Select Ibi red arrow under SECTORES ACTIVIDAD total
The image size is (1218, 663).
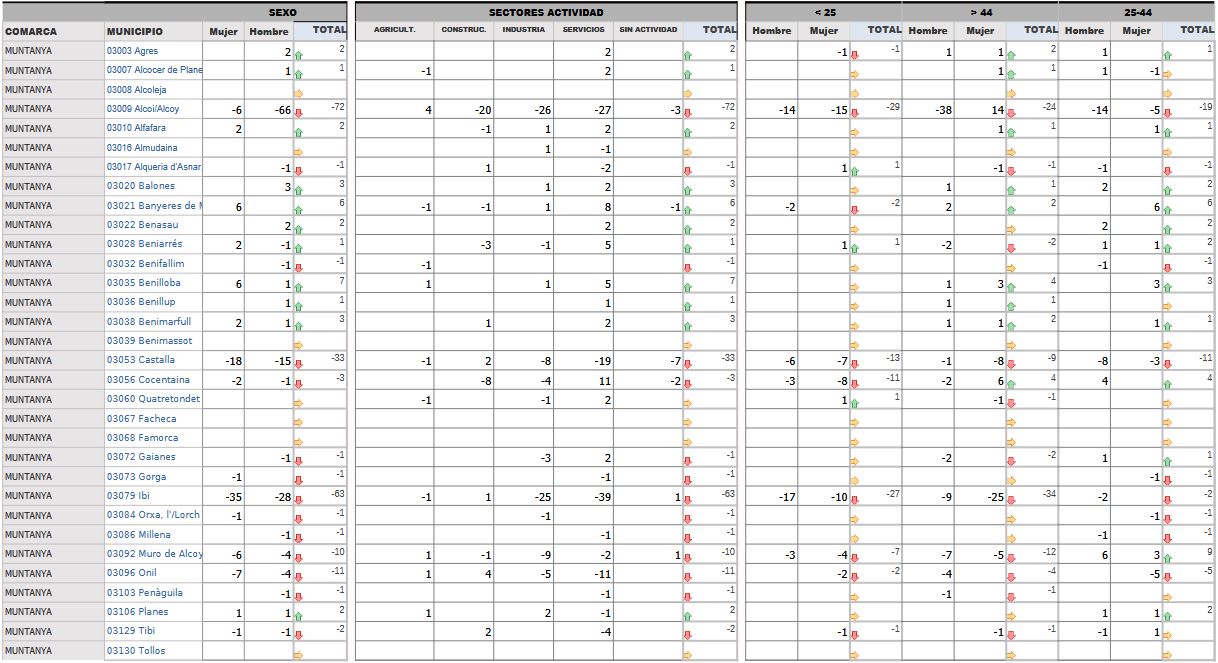point(687,500)
